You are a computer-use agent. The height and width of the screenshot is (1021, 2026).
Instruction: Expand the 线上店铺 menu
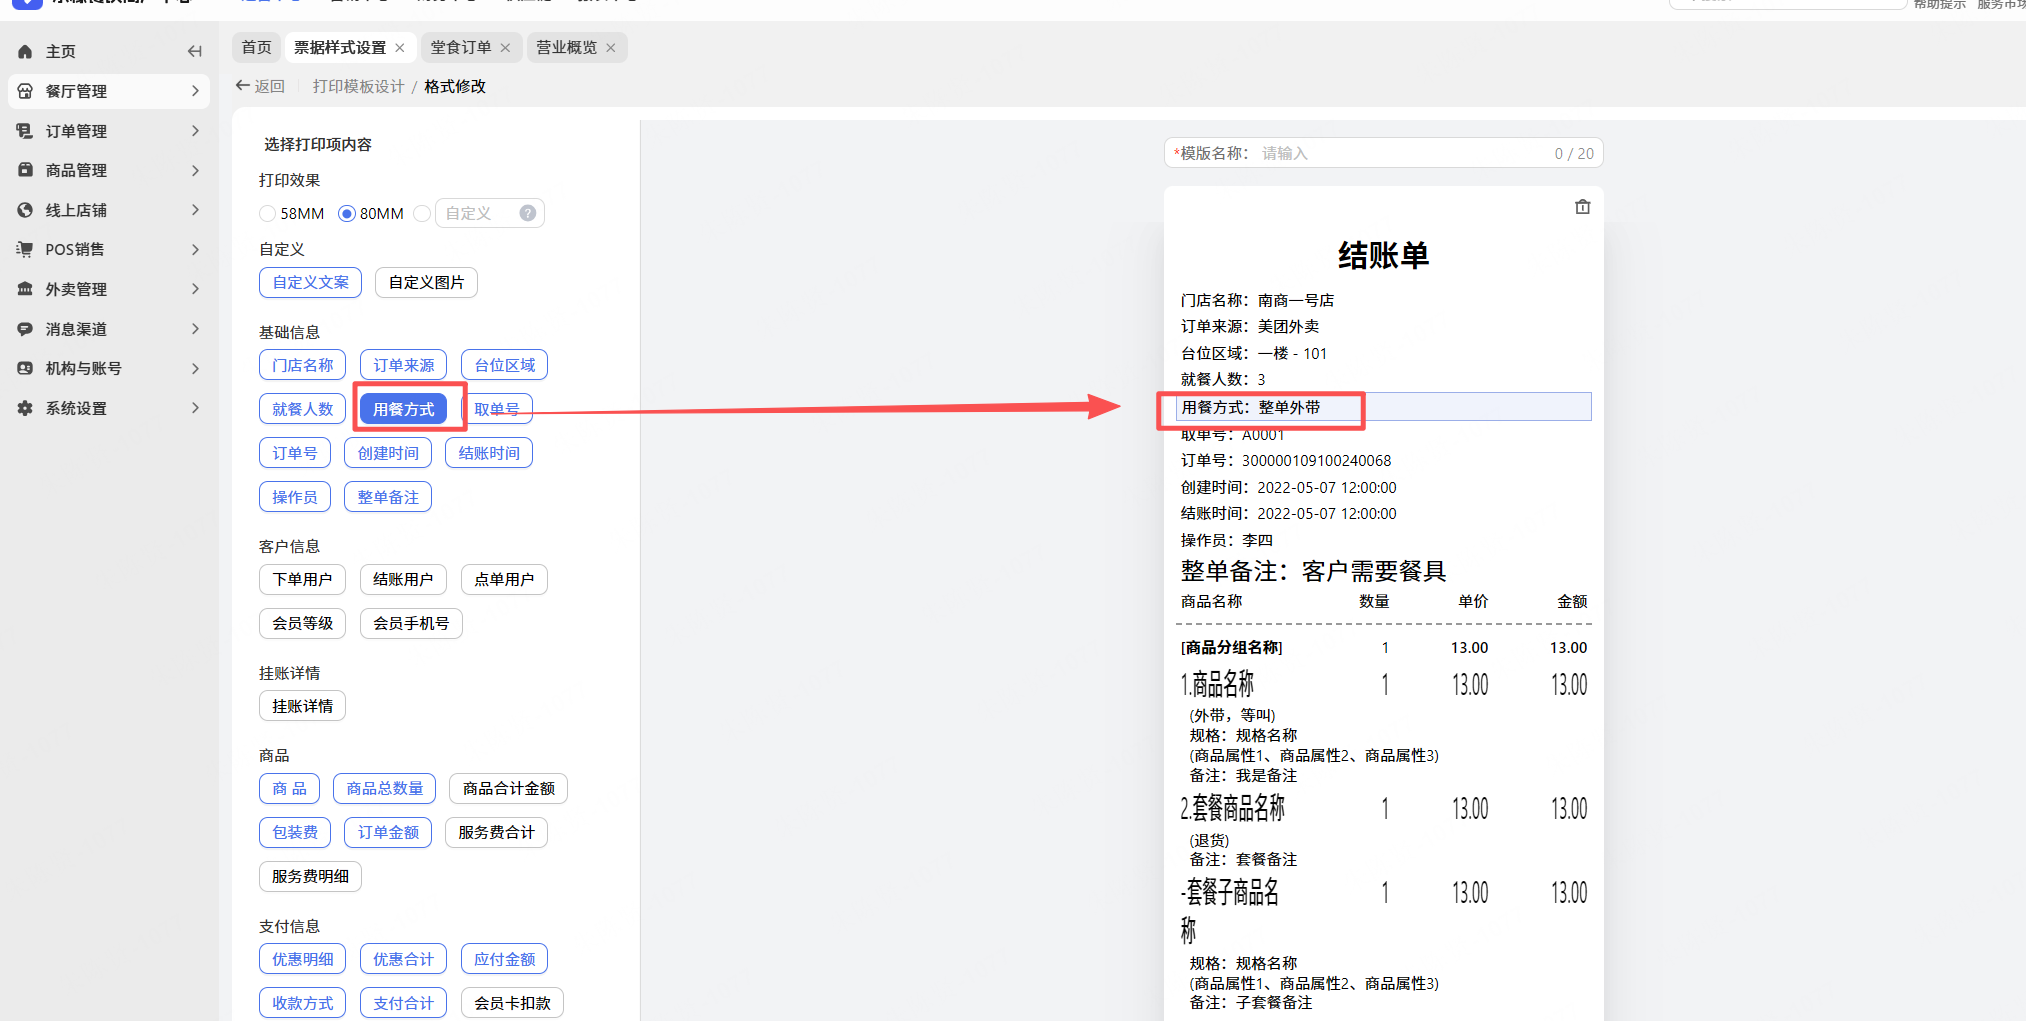tap(195, 210)
